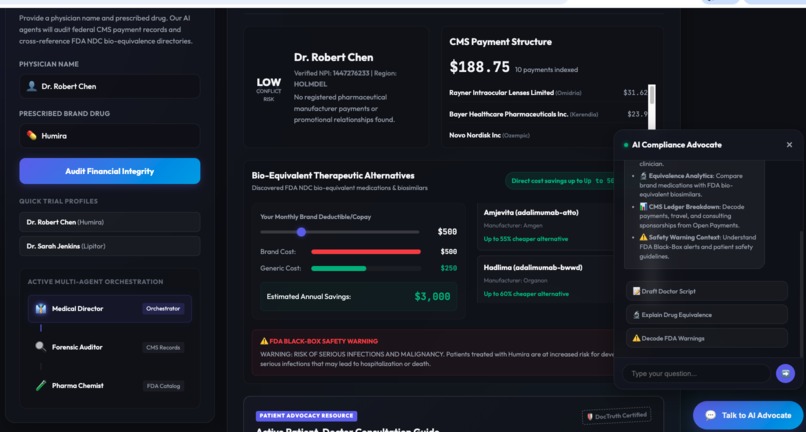The height and width of the screenshot is (432, 806).
Task: Click the DocTruth Certified badge
Action: point(616,416)
